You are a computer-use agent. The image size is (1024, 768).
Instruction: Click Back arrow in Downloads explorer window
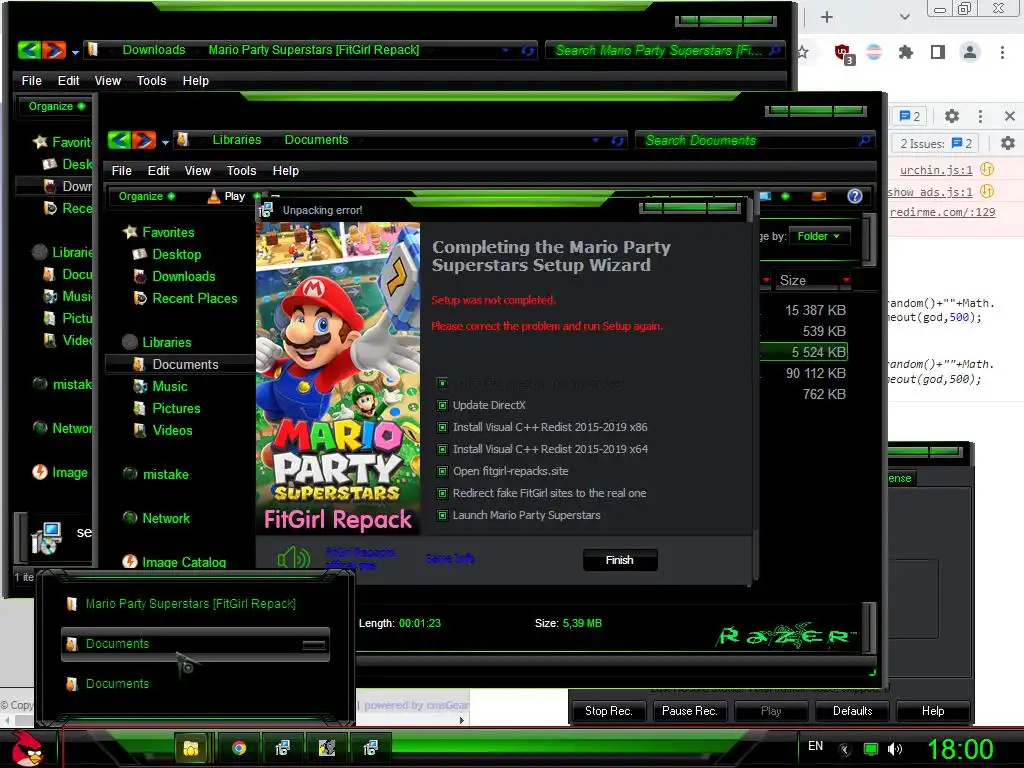click(x=29, y=50)
